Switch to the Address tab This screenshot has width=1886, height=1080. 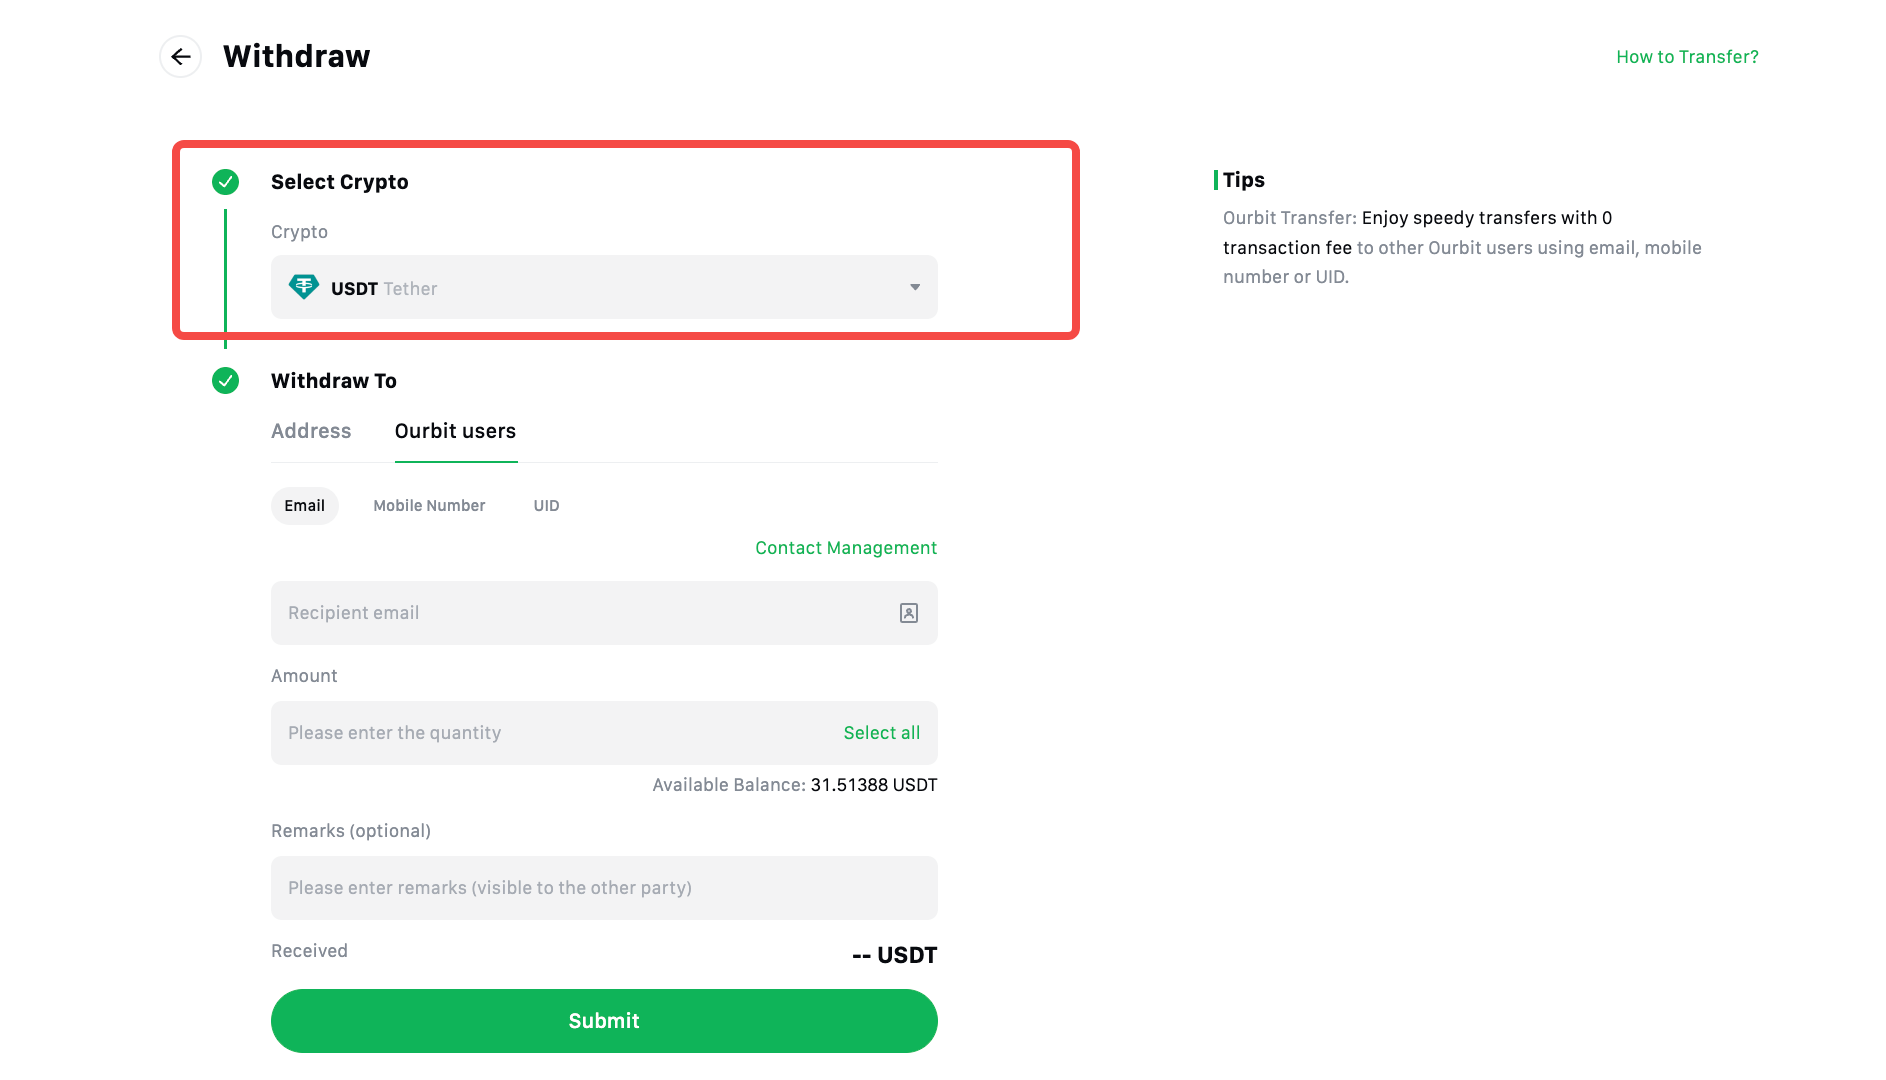(x=311, y=431)
